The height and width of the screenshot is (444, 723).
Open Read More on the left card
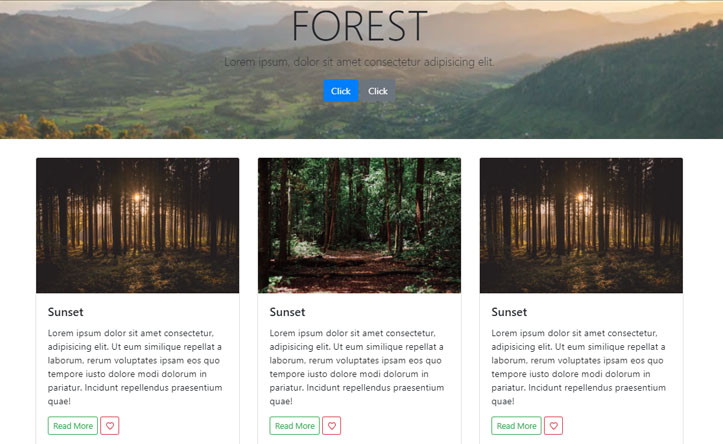pos(73,426)
